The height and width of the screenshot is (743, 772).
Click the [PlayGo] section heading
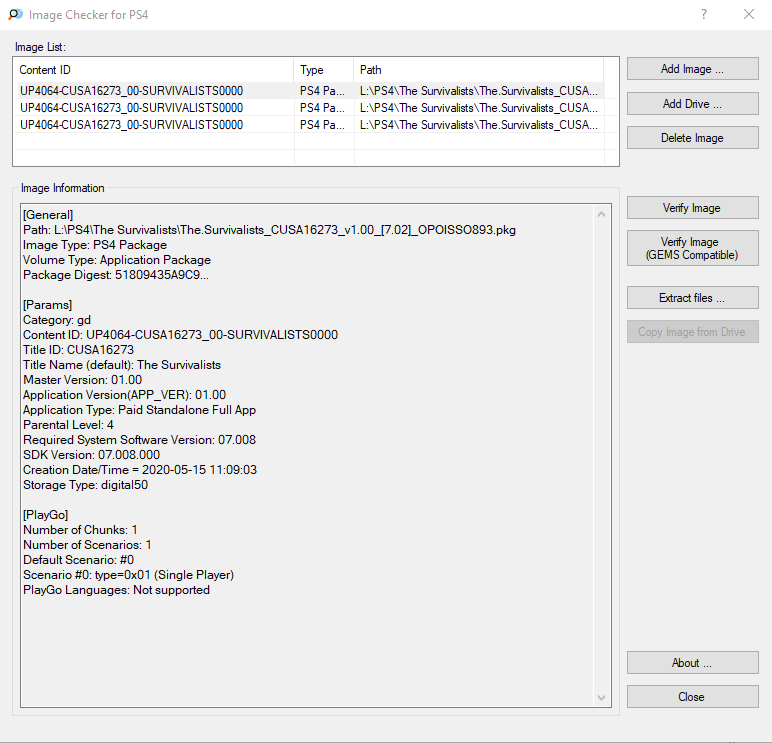click(x=45, y=515)
